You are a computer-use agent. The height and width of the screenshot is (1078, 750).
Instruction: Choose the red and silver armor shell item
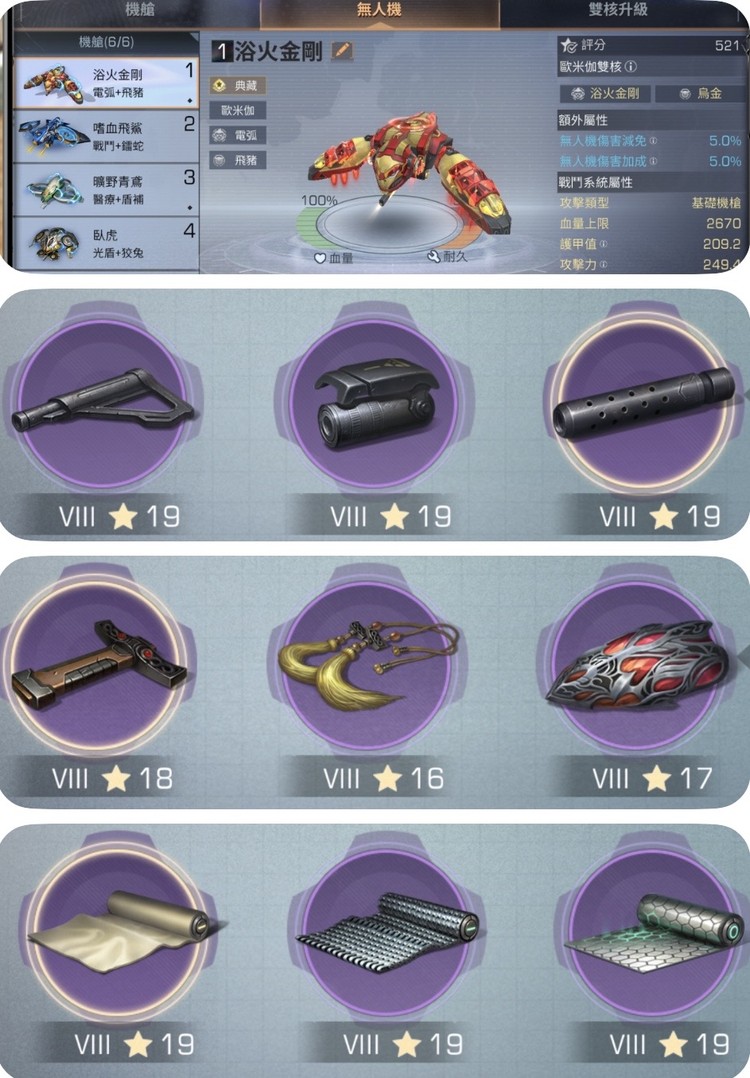click(637, 666)
